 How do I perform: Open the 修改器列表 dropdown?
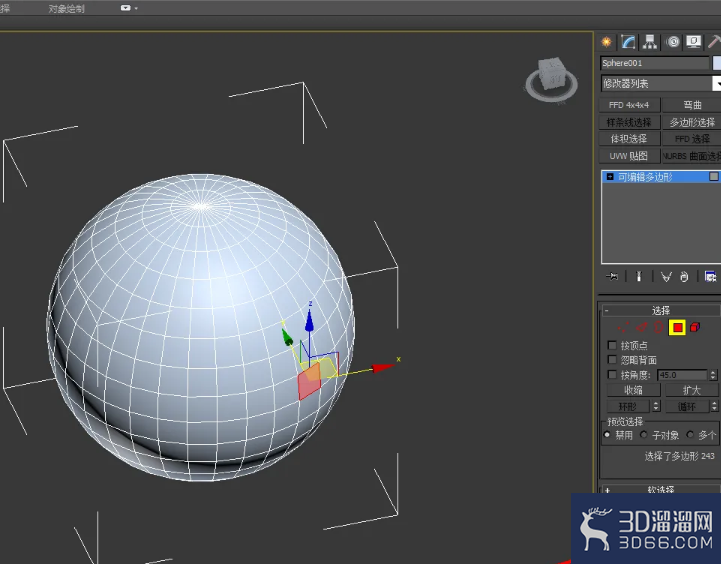tap(716, 84)
